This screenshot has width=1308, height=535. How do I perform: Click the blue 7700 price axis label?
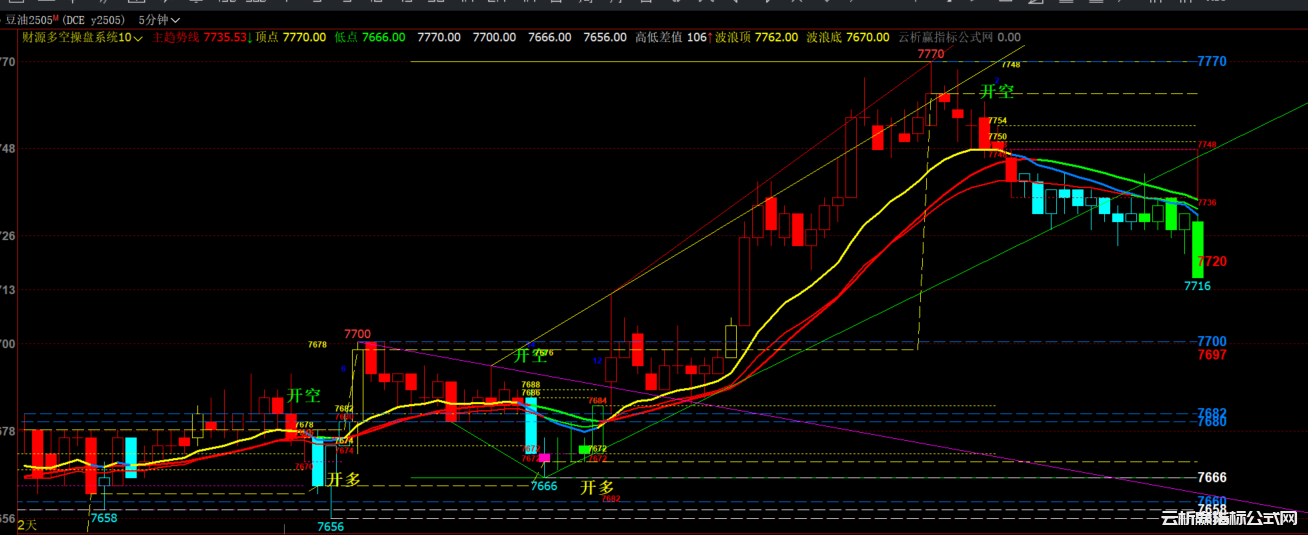(1212, 341)
